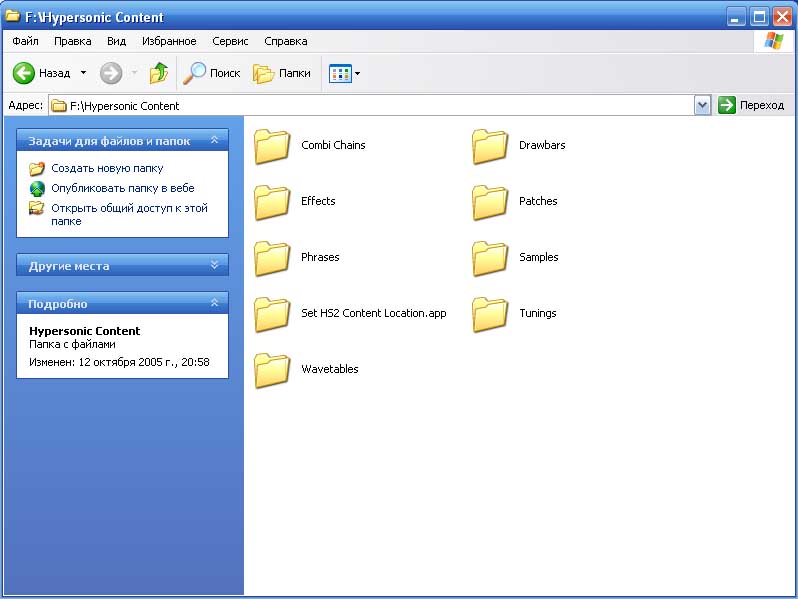Click the Windows flag logo
This screenshot has height=599, width=798.
774,41
